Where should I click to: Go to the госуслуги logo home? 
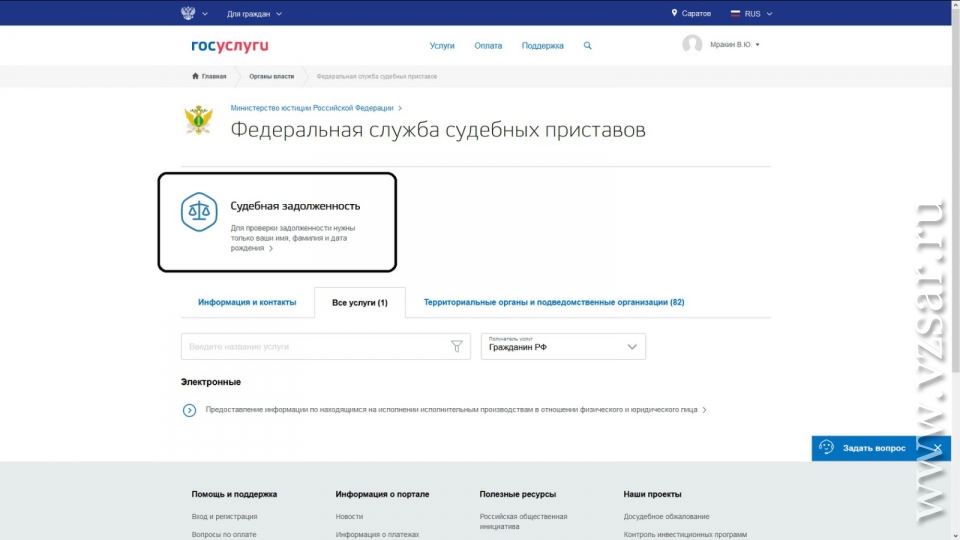pyautogui.click(x=230, y=46)
